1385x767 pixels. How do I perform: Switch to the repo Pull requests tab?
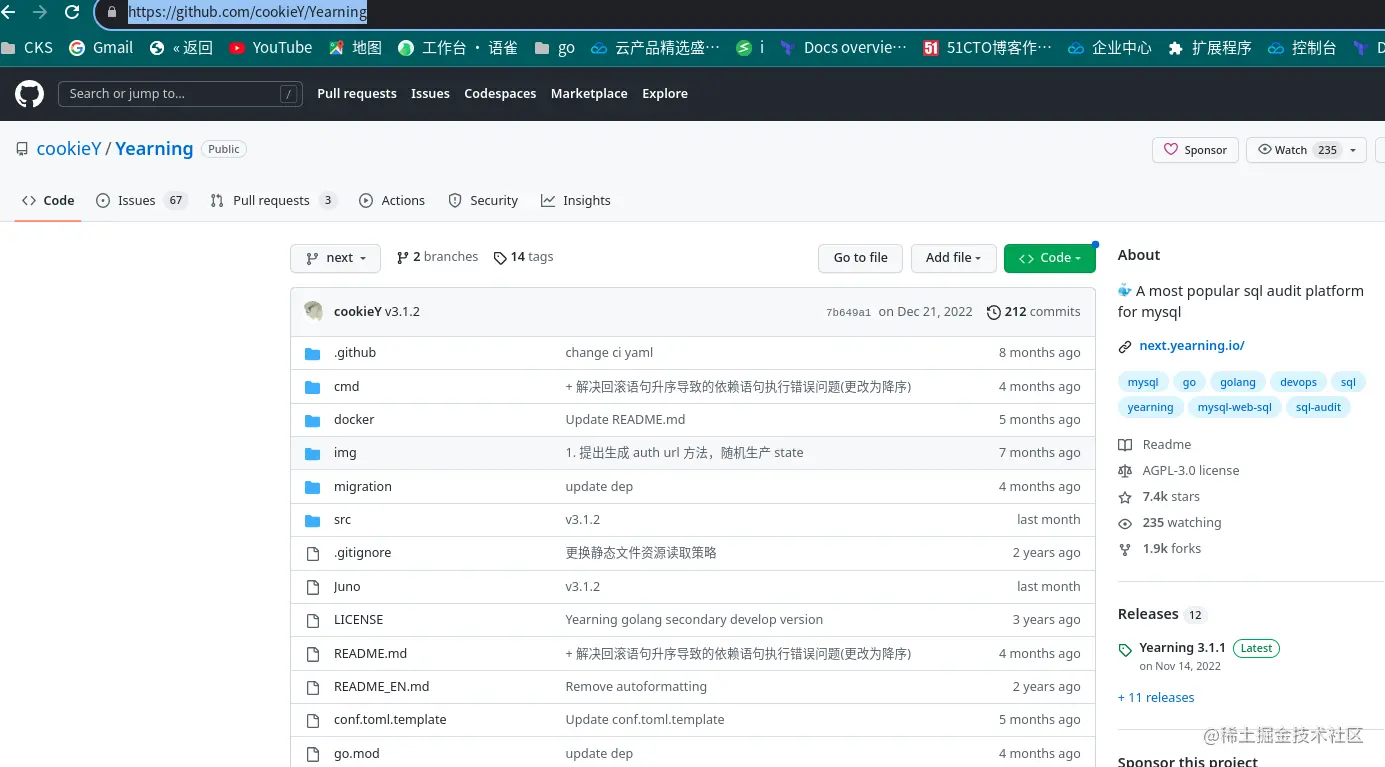pyautogui.click(x=273, y=201)
